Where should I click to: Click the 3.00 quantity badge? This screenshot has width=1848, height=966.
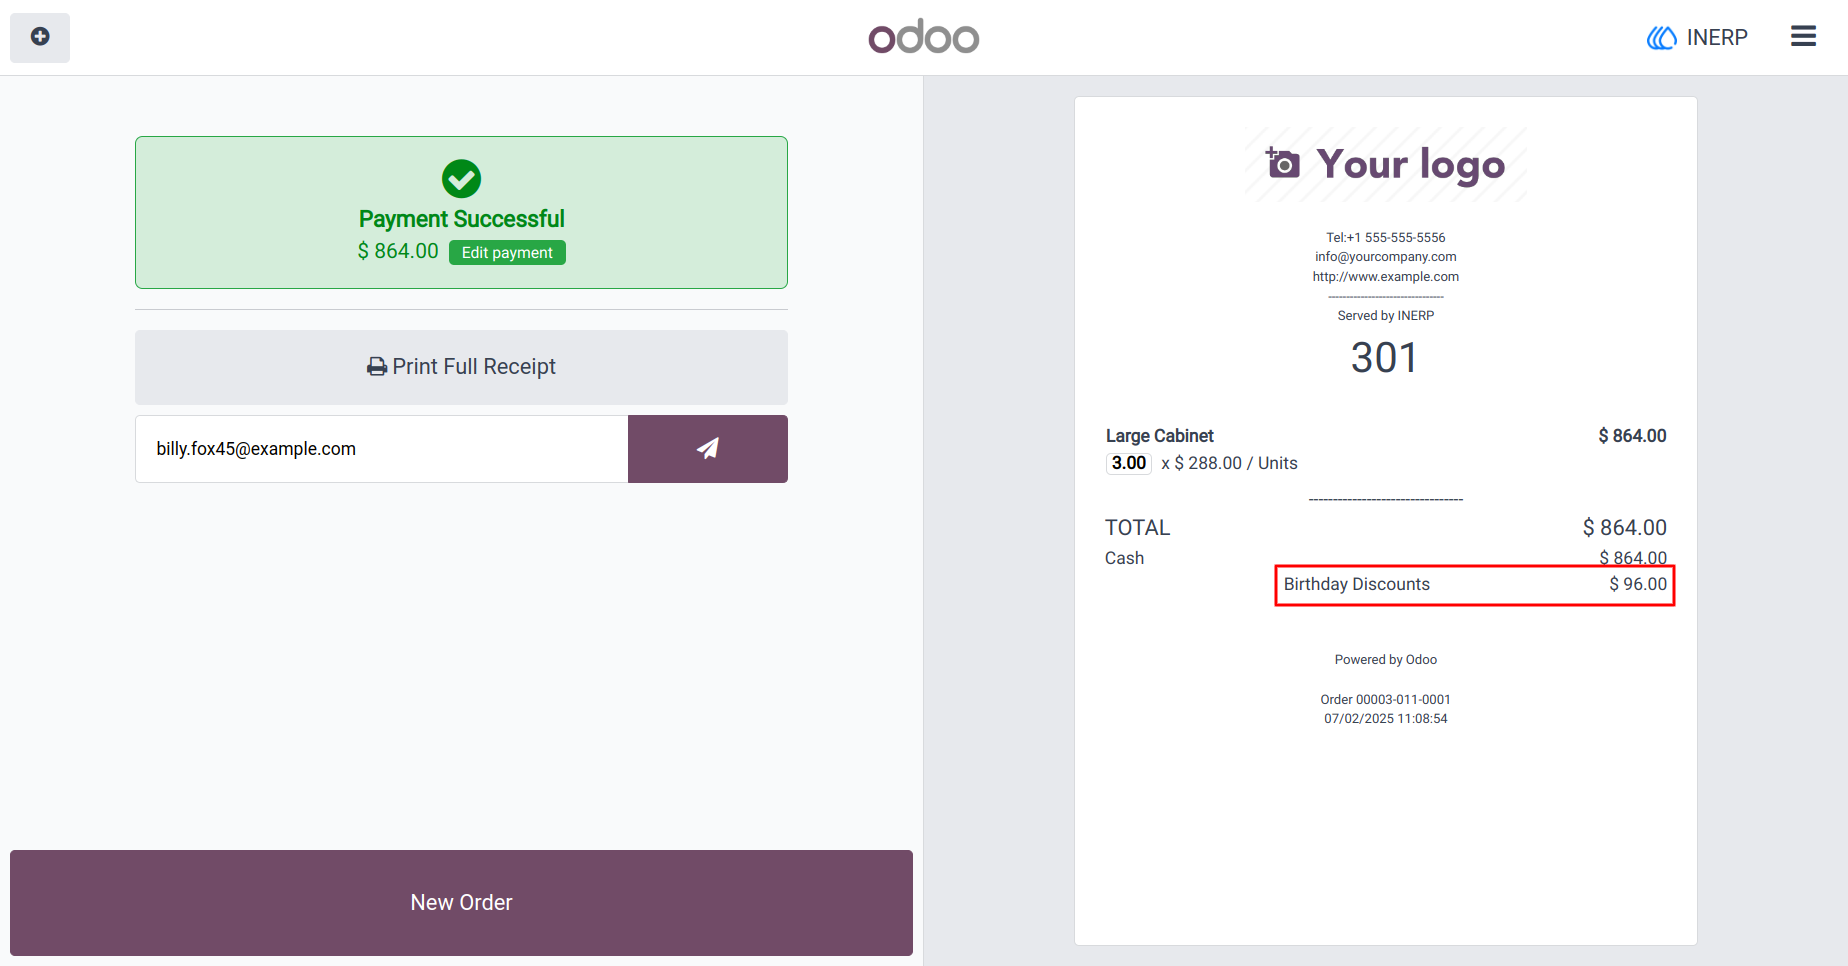1129,463
